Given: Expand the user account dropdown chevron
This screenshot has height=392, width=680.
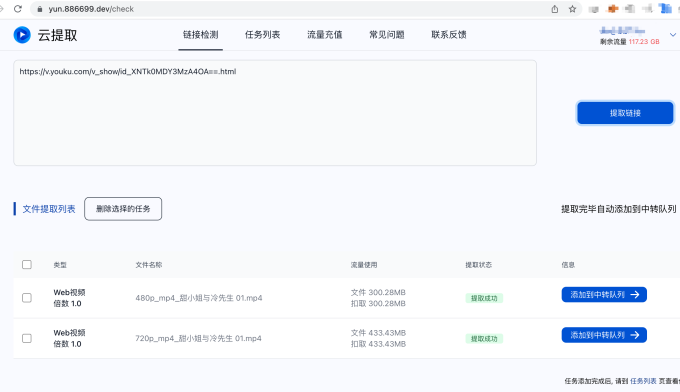Looking at the screenshot, I should coord(673,35).
